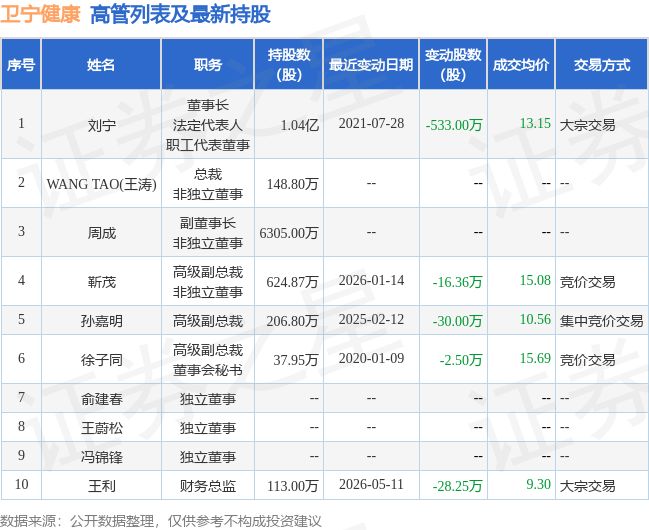Click the holding value 113.00万
This screenshot has height=530, width=649.
pyautogui.click(x=293, y=486)
